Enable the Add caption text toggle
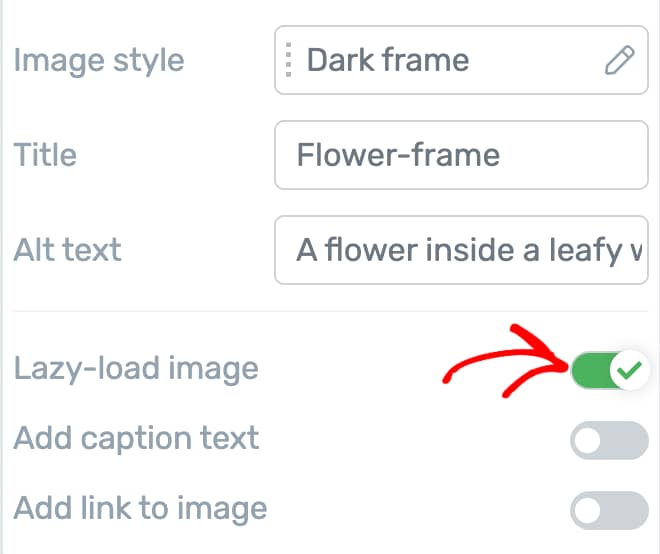Image resolution: width=660 pixels, height=554 pixels. point(609,441)
